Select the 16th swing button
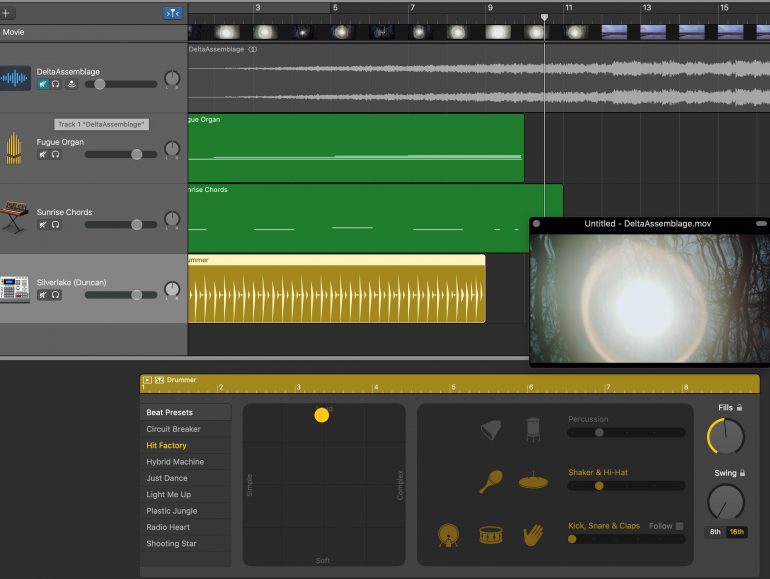This screenshot has height=579, width=770. [737, 532]
